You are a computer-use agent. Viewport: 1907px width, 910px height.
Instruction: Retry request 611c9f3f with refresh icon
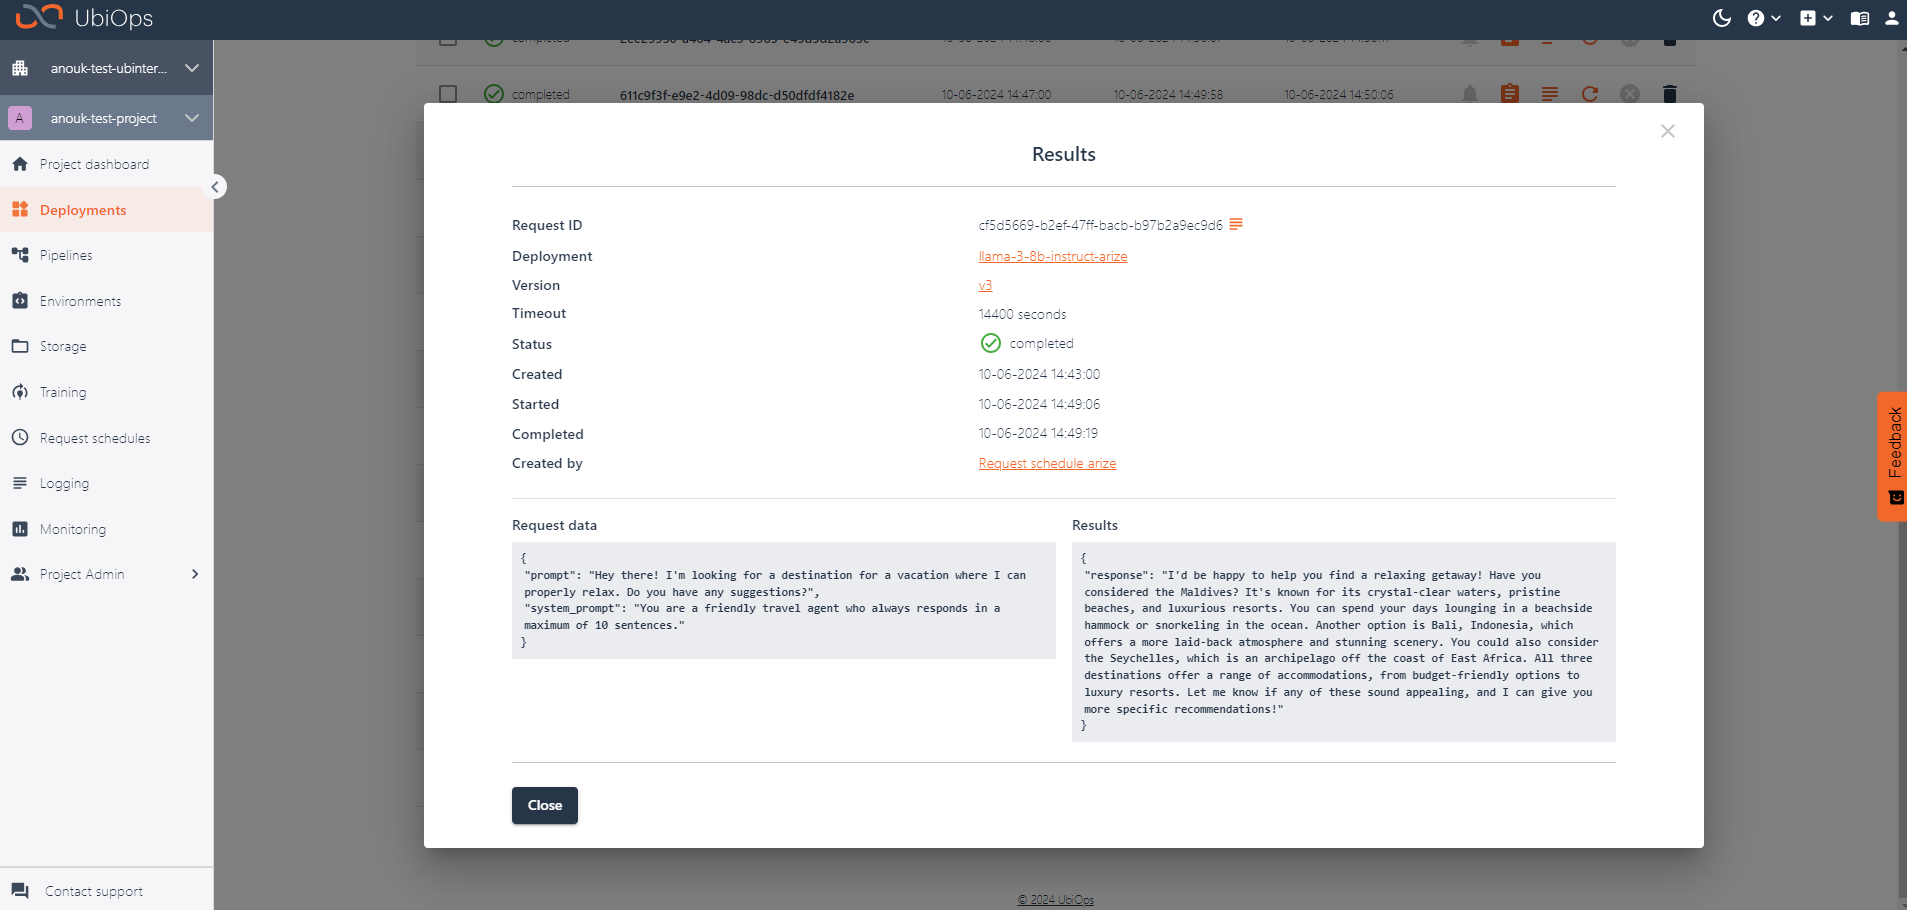(1590, 94)
